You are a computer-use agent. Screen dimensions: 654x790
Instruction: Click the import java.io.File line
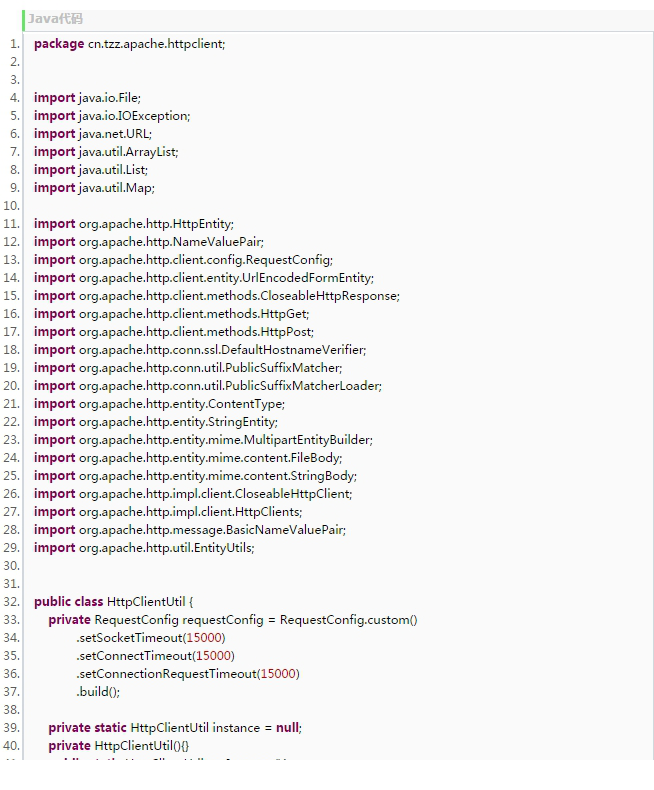tap(87, 98)
